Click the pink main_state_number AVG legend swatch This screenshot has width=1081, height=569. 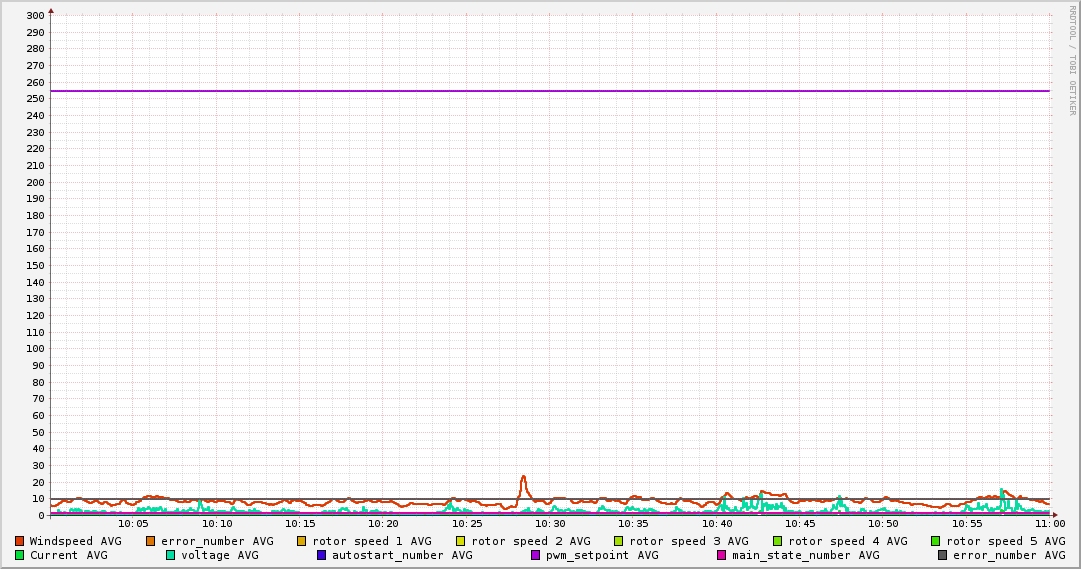coord(722,555)
